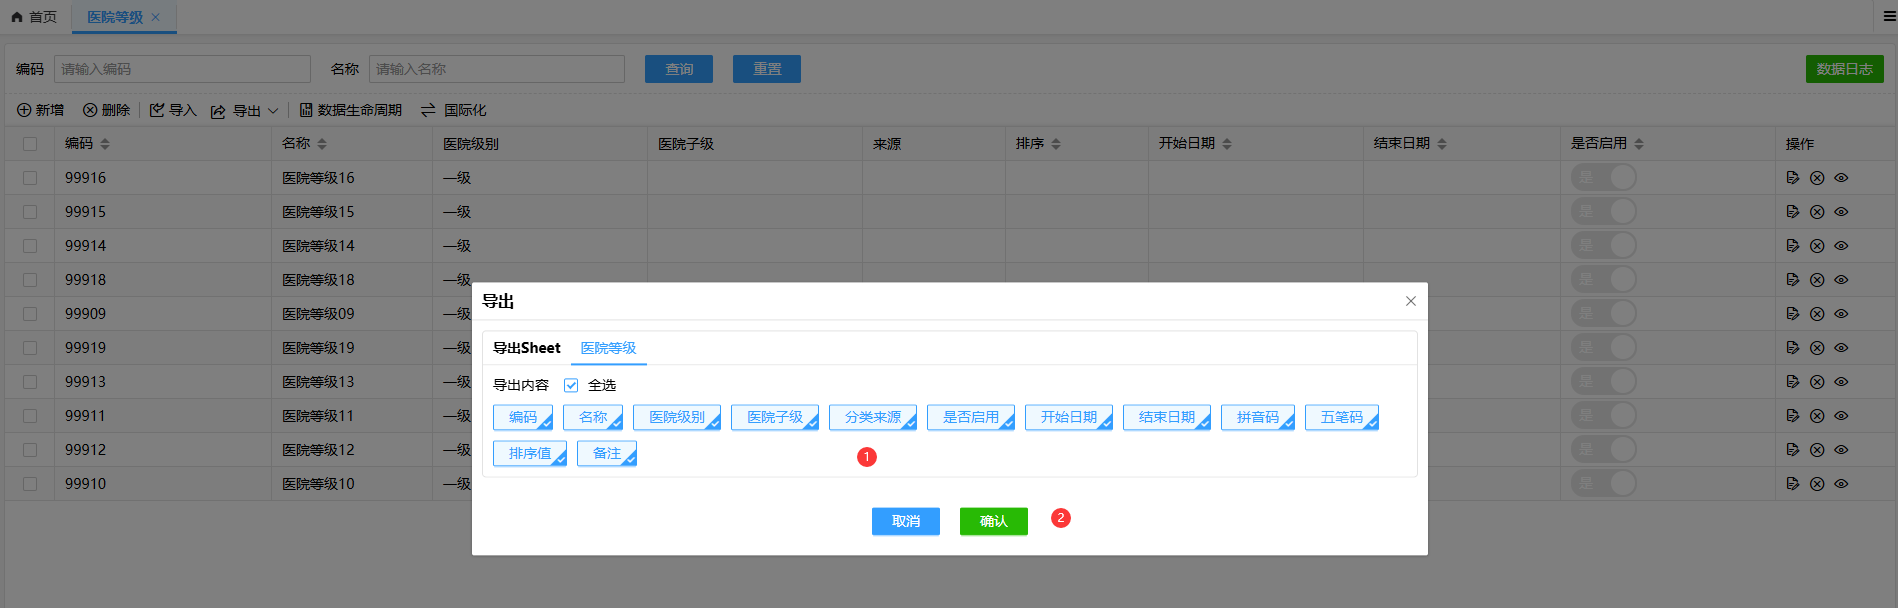1898x608 pixels.
Task: Click the 删除 delete toolbar icon
Action: coord(90,110)
